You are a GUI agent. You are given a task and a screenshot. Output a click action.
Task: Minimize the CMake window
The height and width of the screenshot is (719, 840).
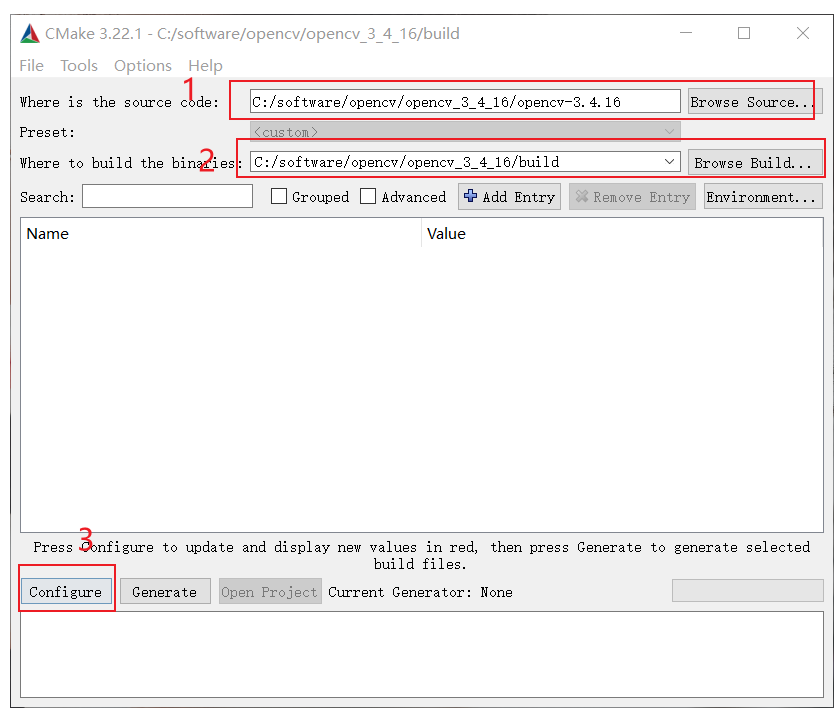coord(686,33)
